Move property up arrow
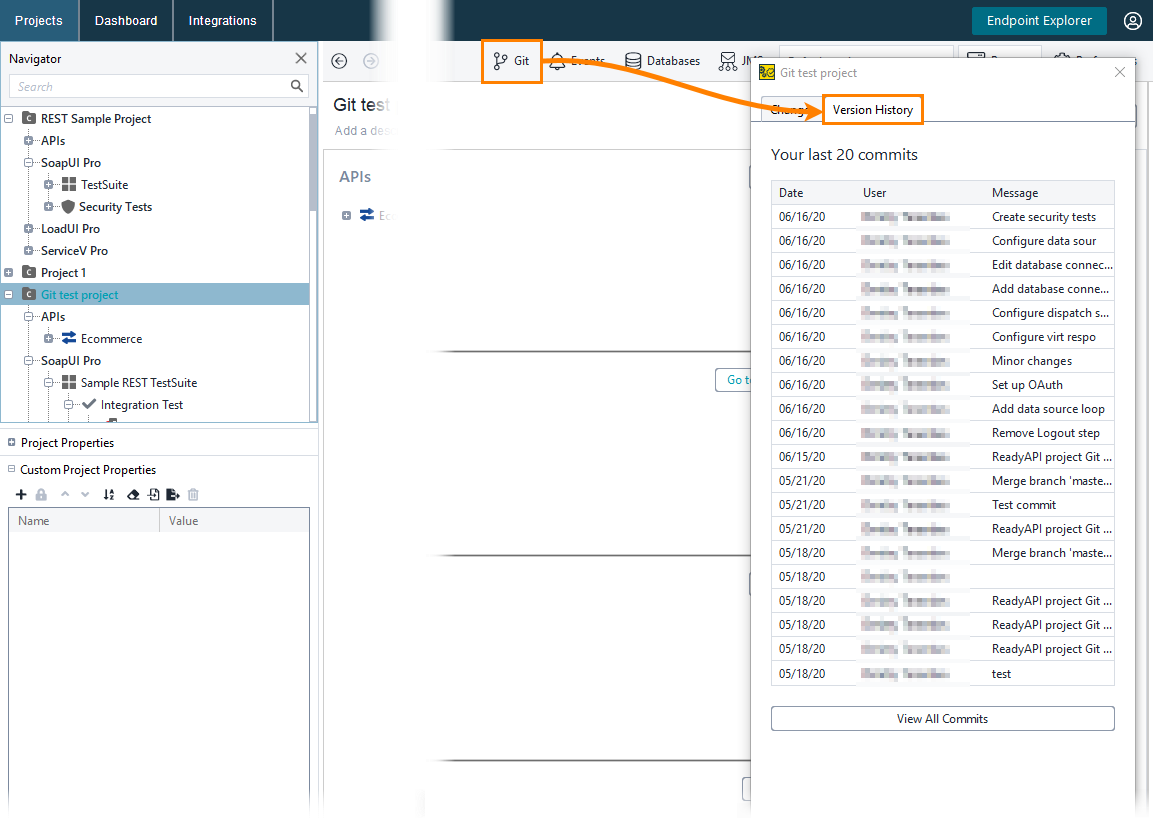Viewport: 1153px width, 819px height. 65,494
